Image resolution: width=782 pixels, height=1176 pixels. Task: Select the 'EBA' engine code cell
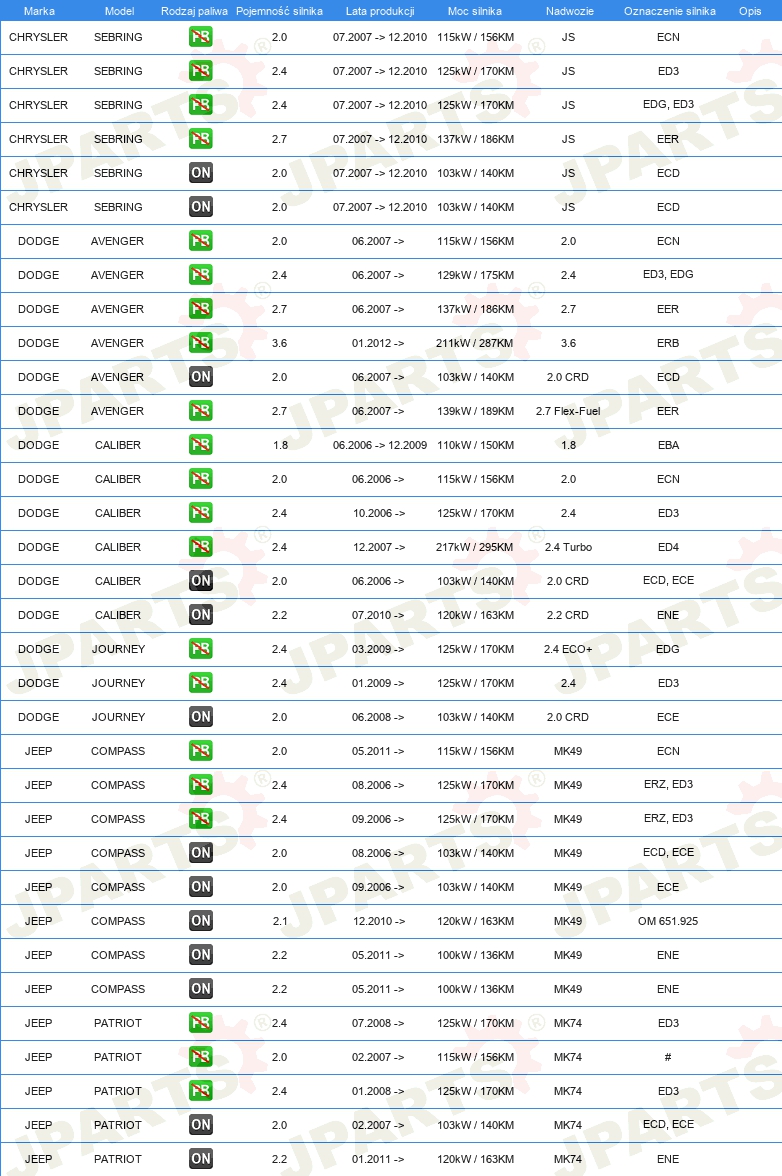coord(668,445)
